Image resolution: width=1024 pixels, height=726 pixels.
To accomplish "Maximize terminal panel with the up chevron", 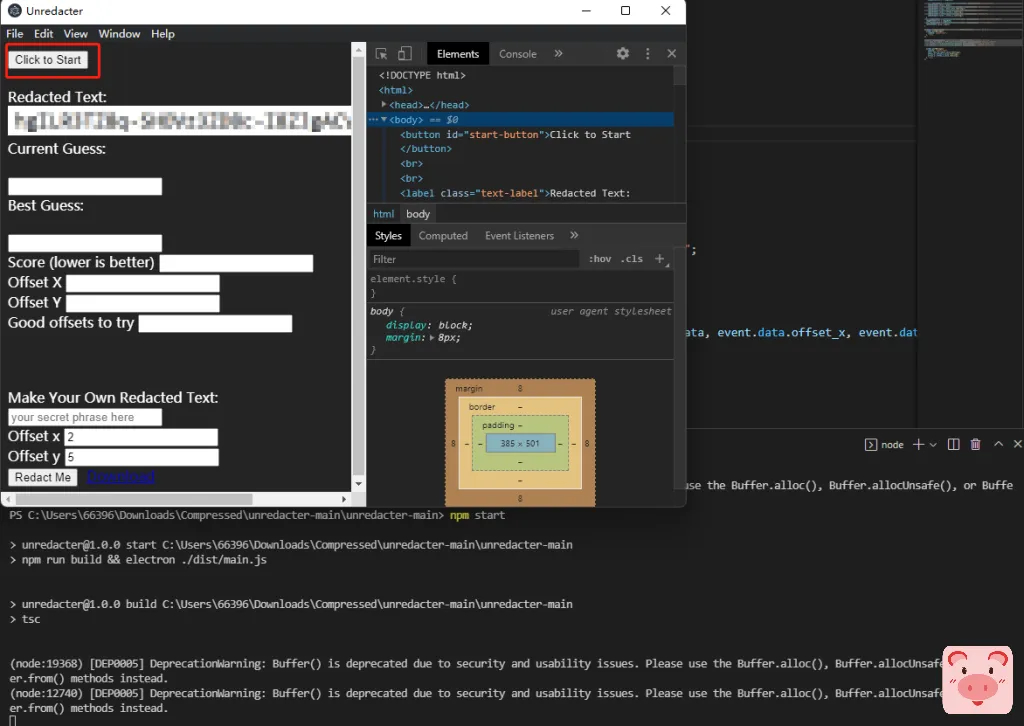I will 998,444.
